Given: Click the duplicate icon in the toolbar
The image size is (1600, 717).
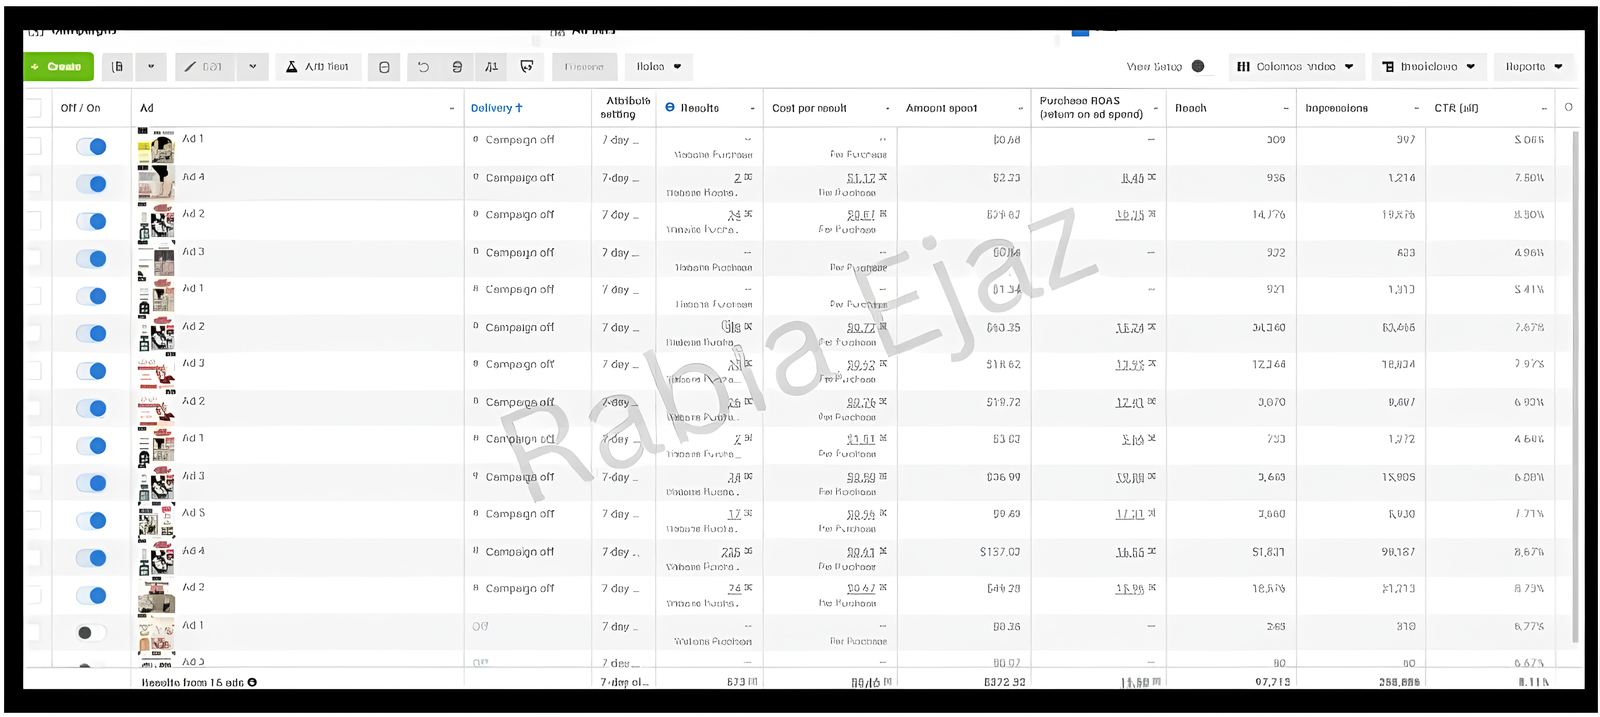Looking at the screenshot, I should click(x=118, y=67).
